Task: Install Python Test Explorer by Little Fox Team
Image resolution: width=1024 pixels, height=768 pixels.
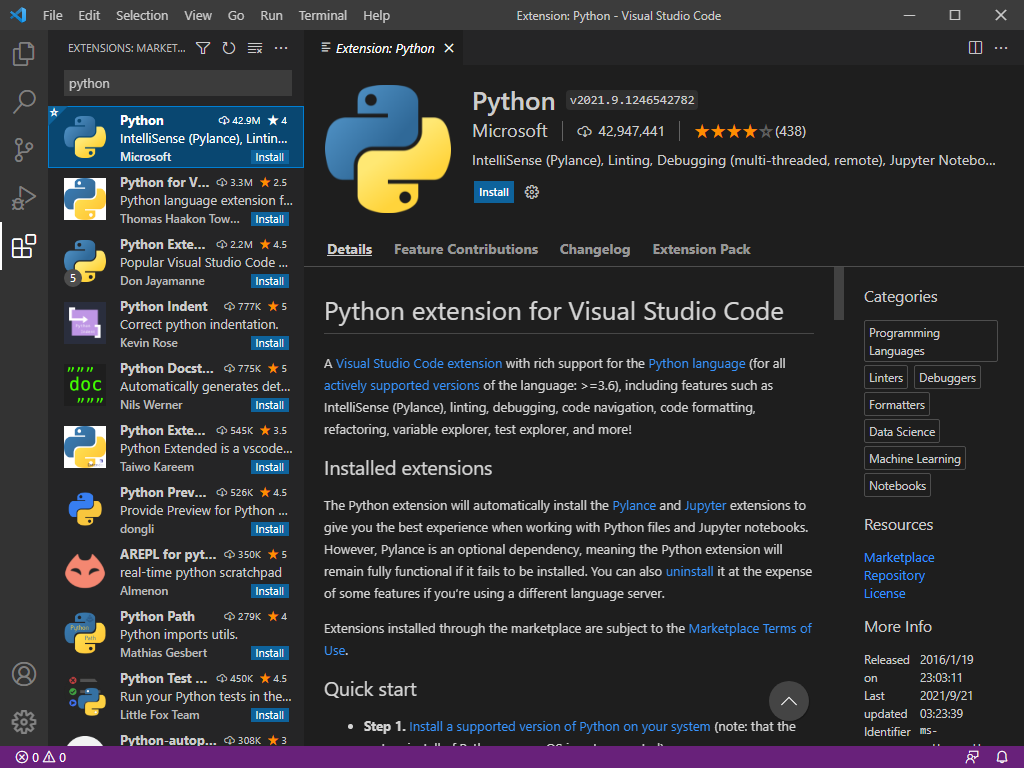Action: coord(270,716)
